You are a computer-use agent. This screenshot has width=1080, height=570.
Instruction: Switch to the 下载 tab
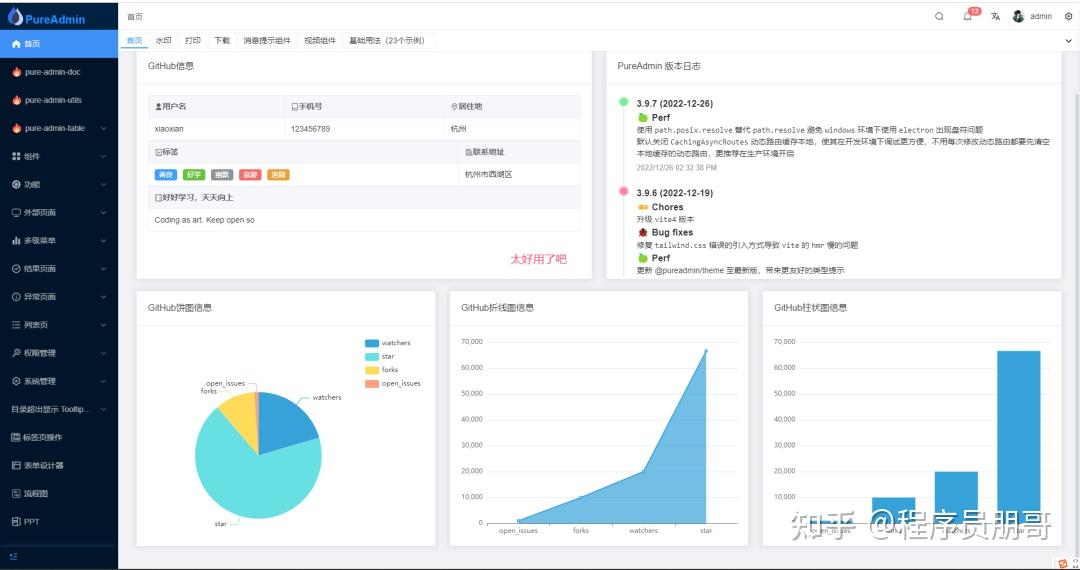pos(222,41)
